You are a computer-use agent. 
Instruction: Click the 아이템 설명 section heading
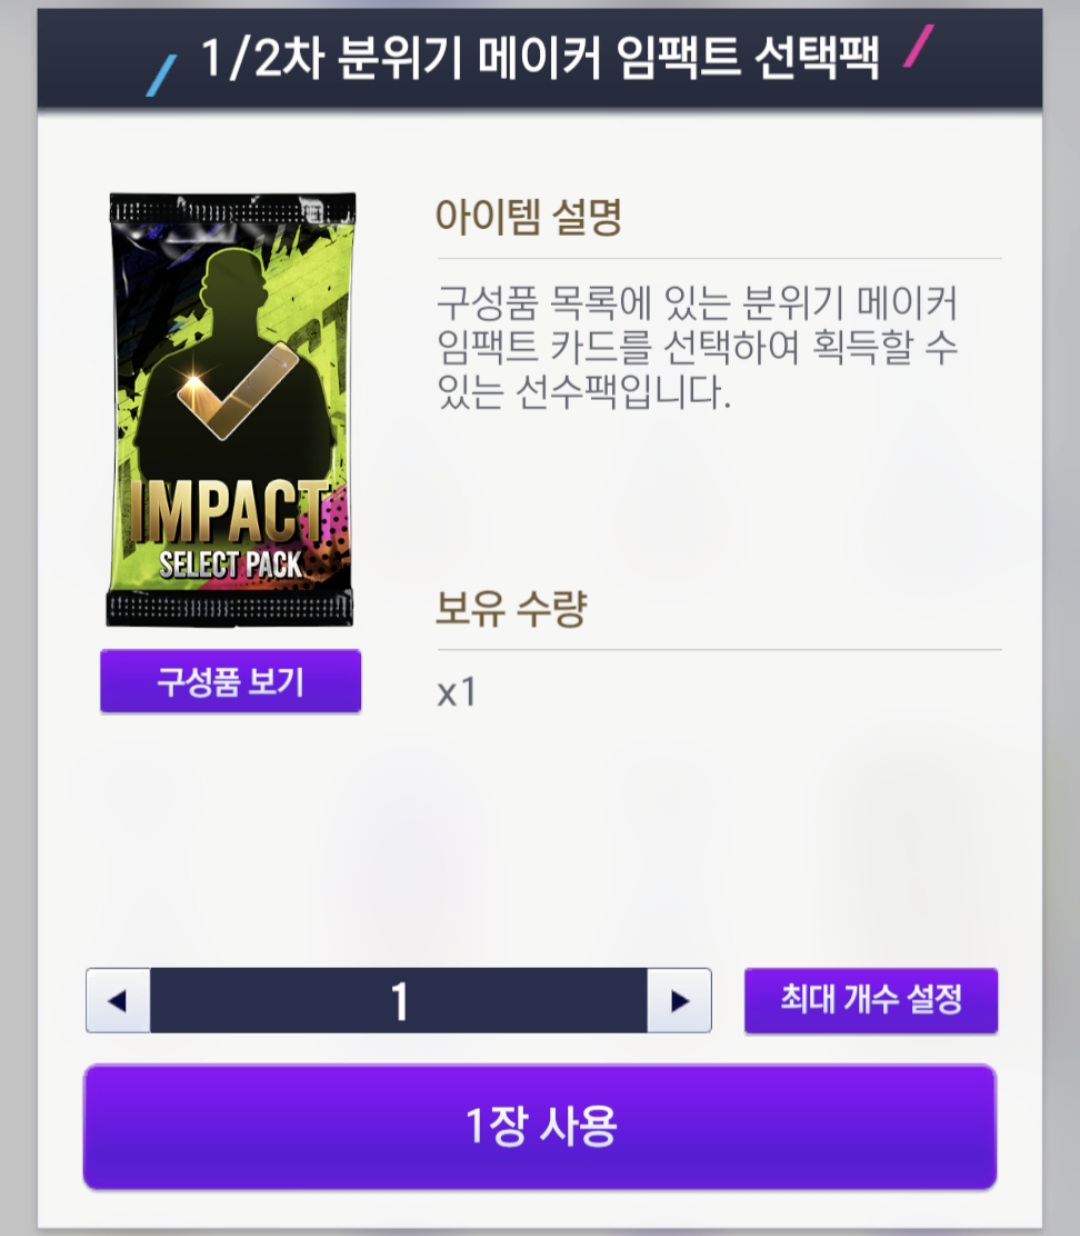(528, 216)
